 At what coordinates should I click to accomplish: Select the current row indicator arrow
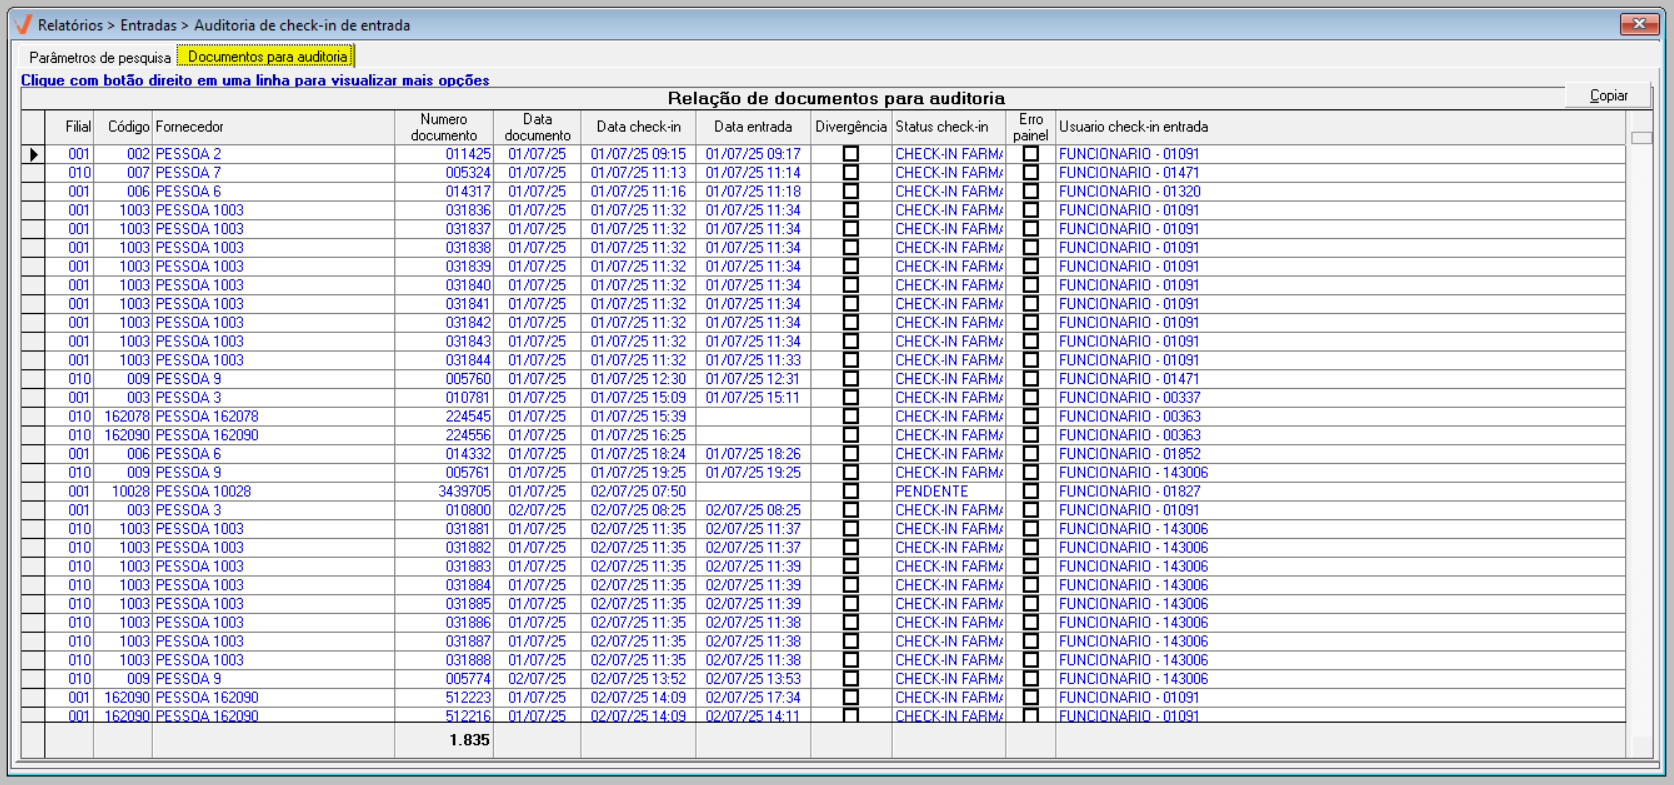pyautogui.click(x=34, y=155)
